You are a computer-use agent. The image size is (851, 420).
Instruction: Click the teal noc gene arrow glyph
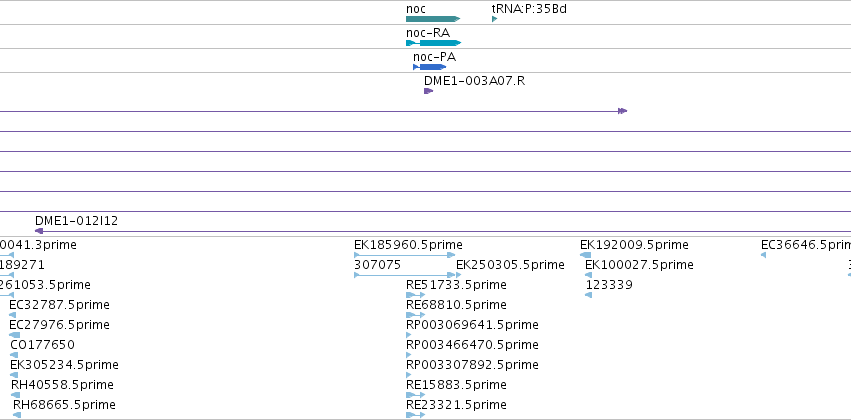click(433, 19)
